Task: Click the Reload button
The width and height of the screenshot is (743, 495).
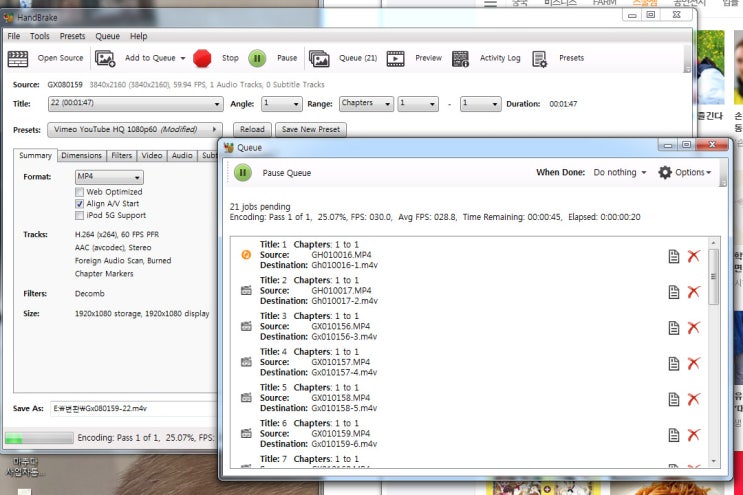Action: (252, 130)
